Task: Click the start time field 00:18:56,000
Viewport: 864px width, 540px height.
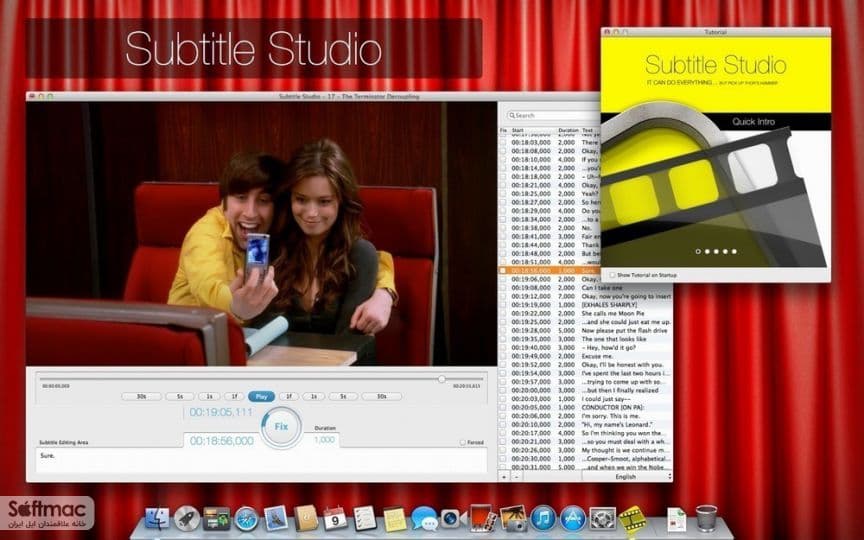Action: pos(222,441)
